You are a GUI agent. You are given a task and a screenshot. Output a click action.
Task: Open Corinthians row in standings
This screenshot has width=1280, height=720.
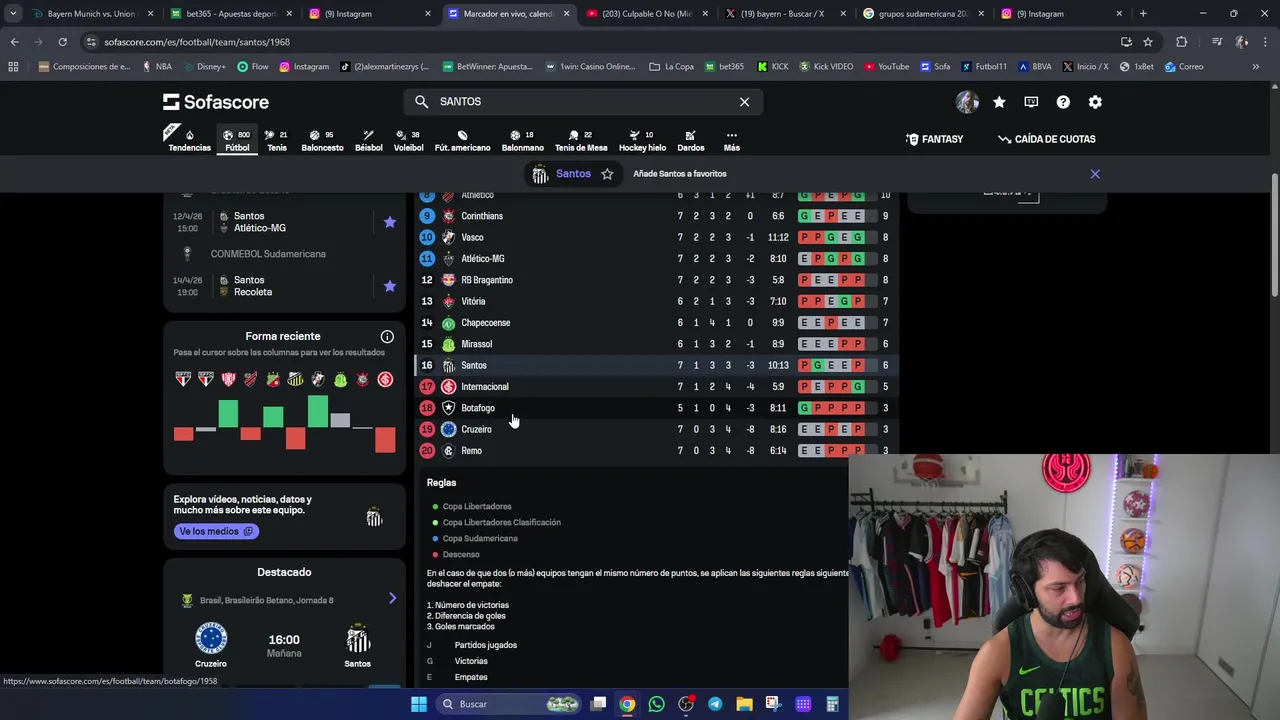655,216
